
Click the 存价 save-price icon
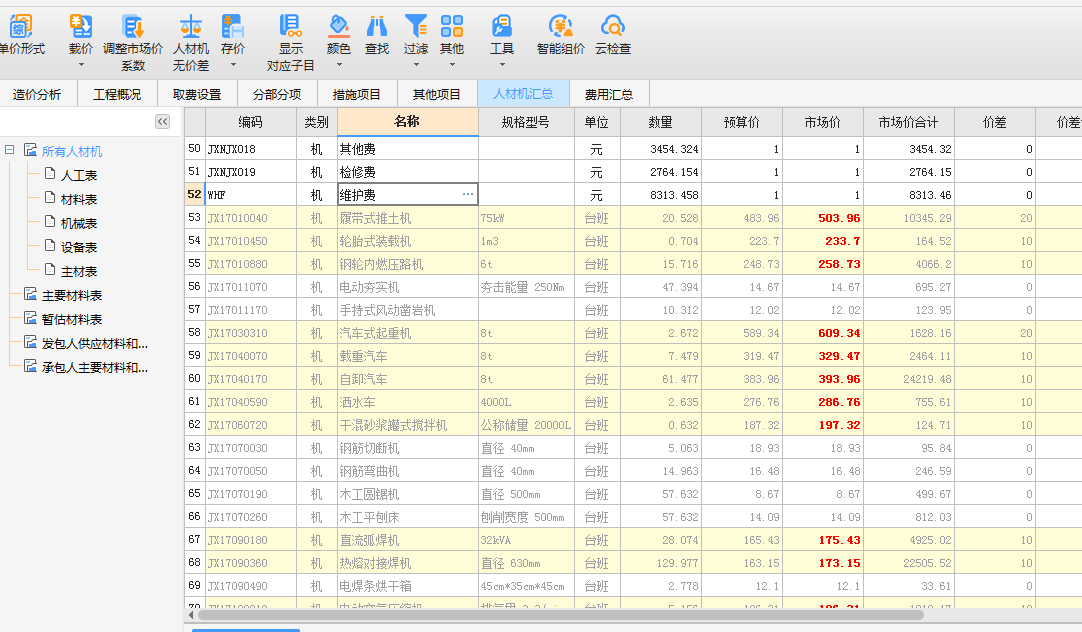(x=233, y=27)
